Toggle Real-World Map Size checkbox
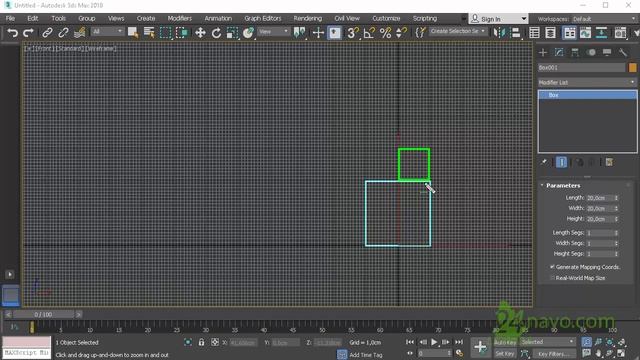 click(552, 278)
